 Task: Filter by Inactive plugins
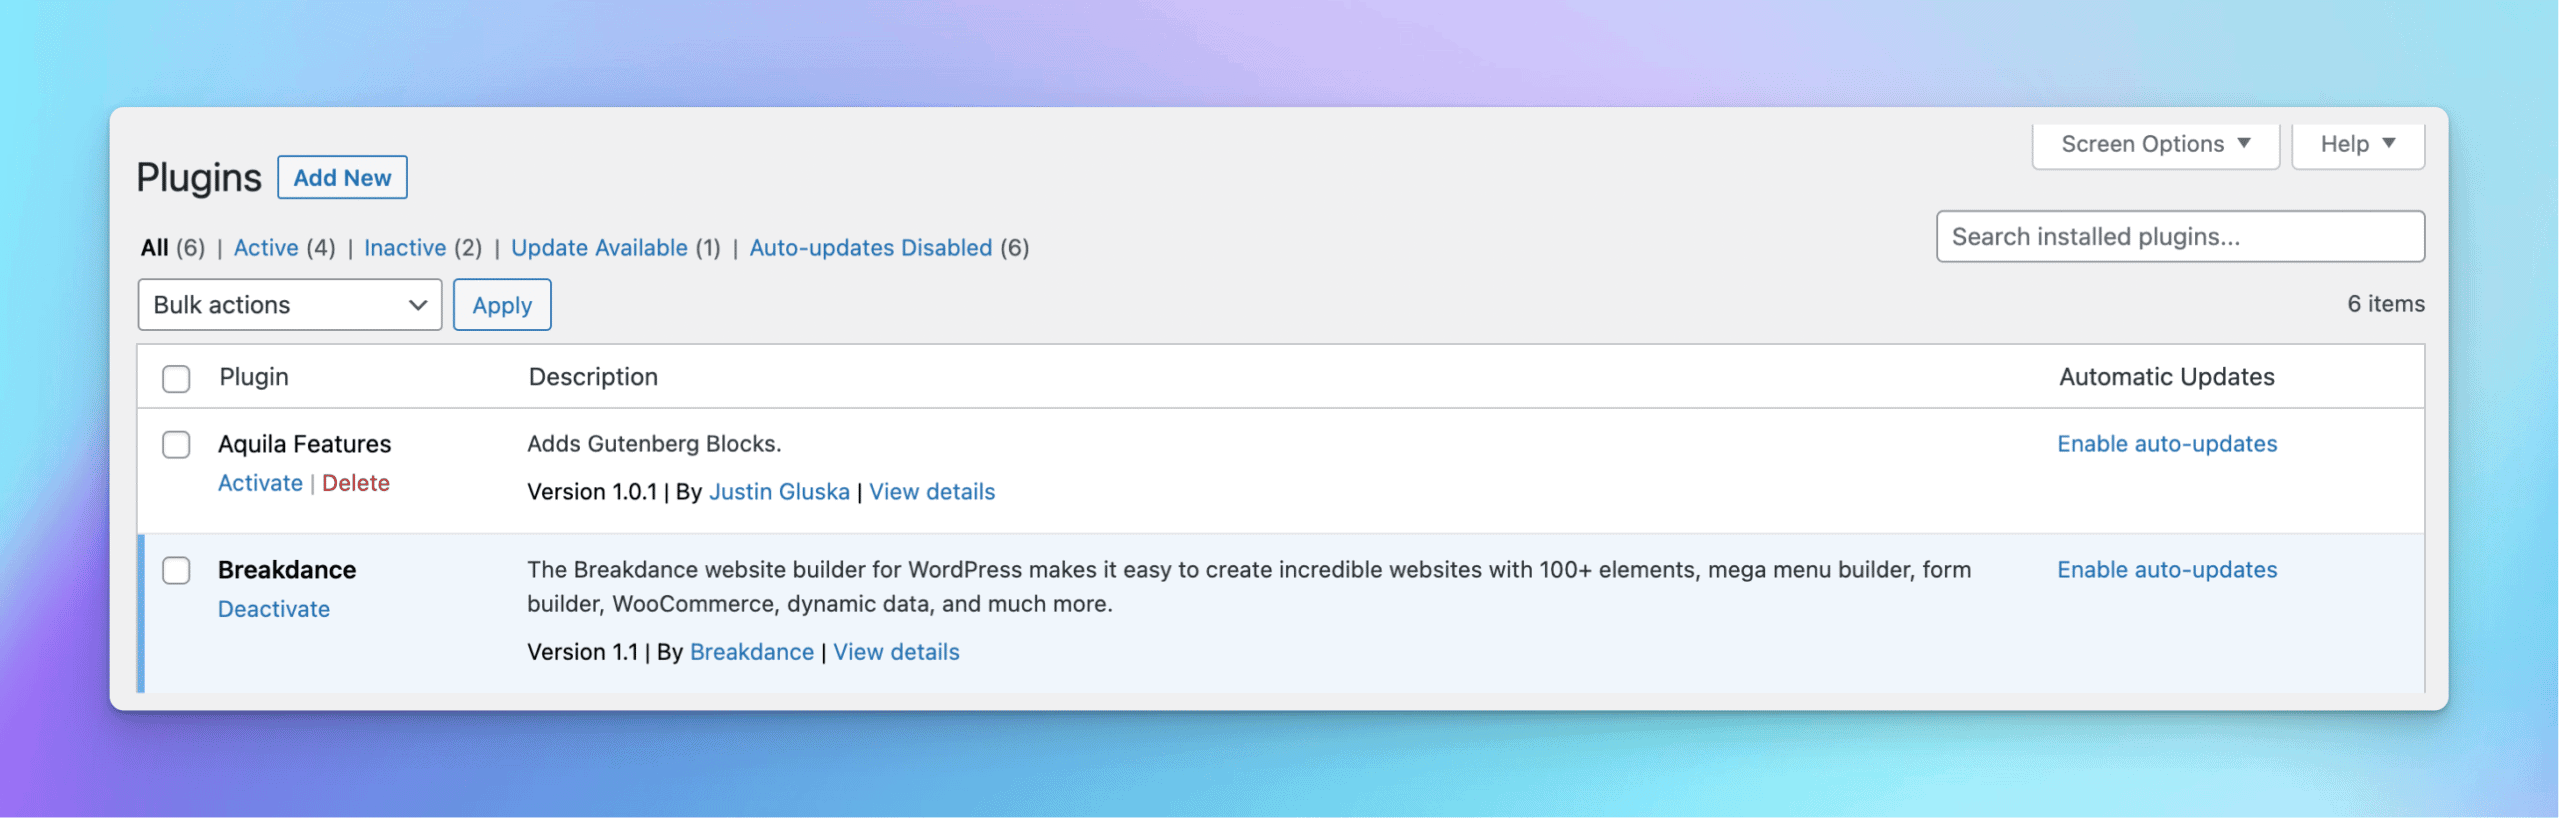[405, 248]
